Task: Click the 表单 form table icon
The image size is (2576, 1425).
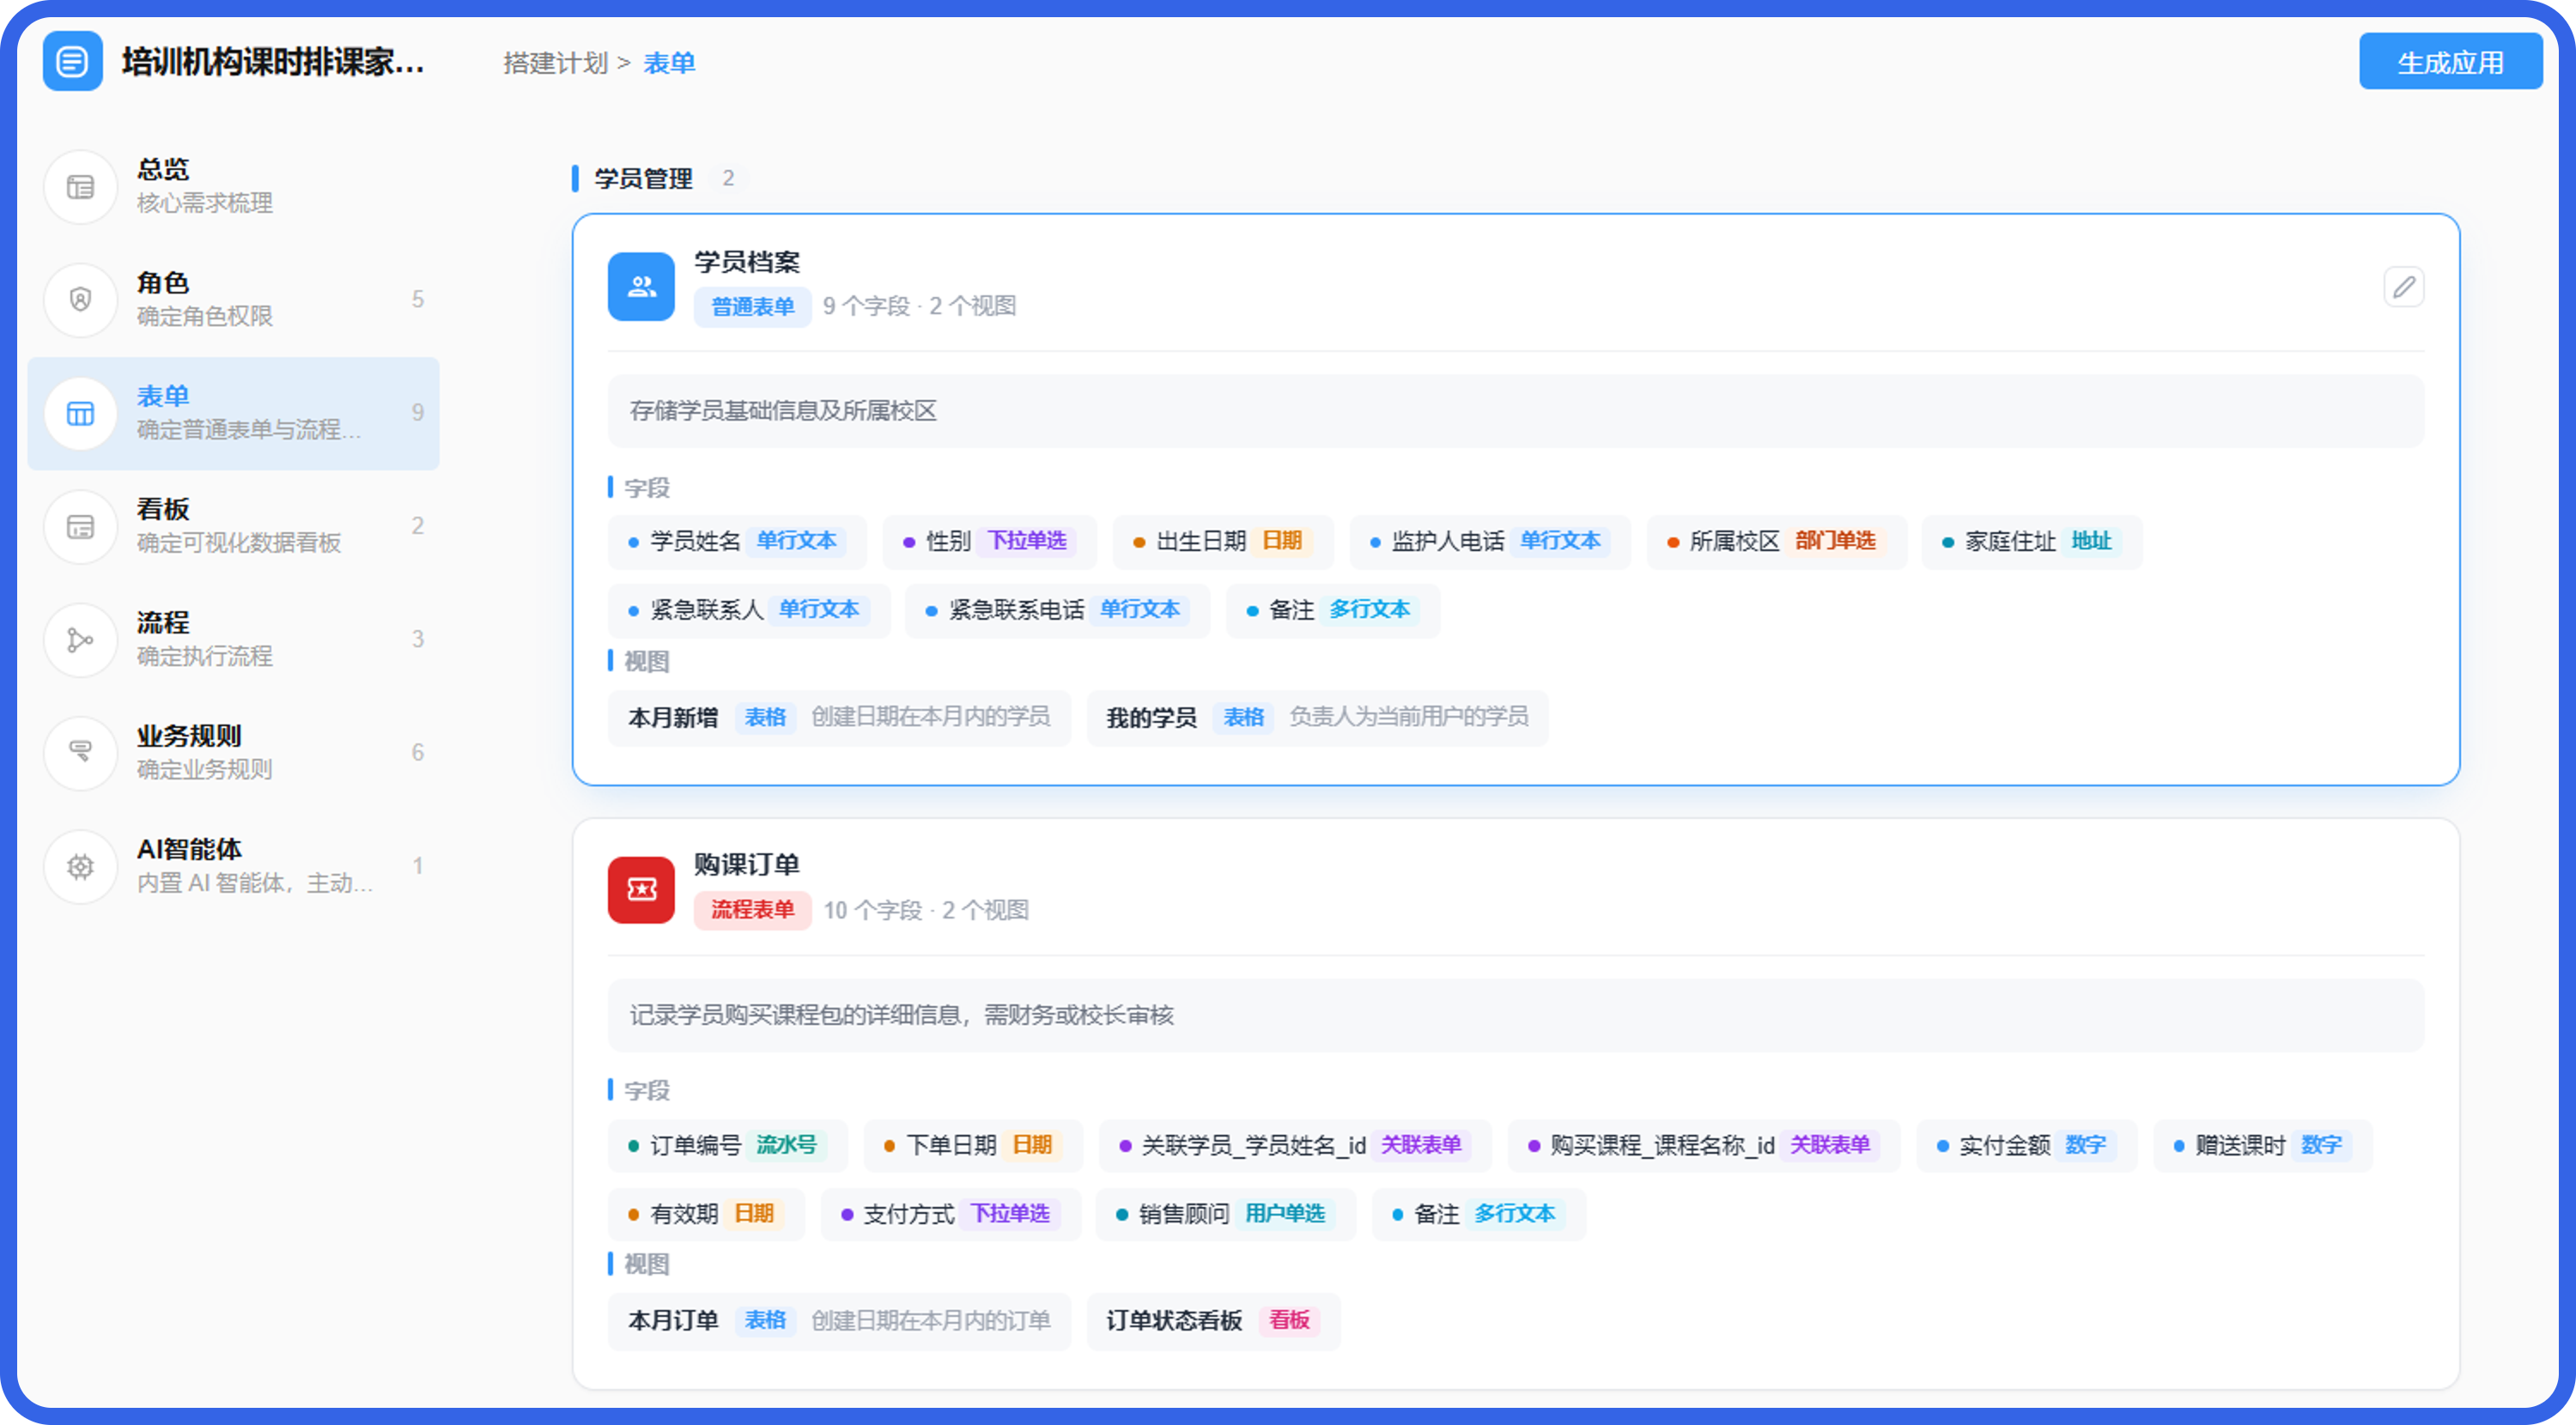Action: (81, 413)
